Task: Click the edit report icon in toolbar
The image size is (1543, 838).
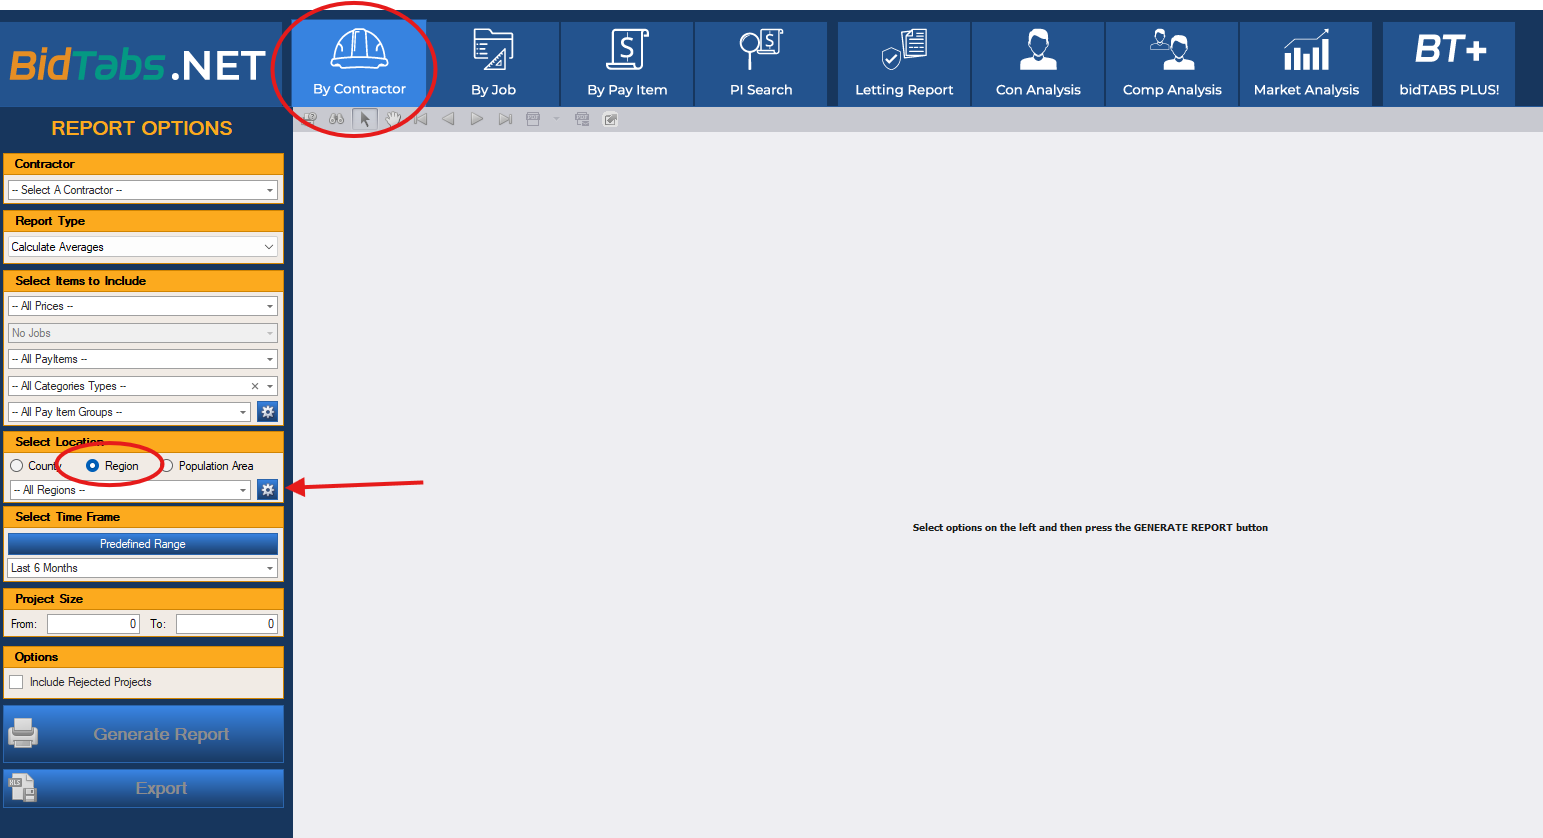Action: [x=610, y=119]
